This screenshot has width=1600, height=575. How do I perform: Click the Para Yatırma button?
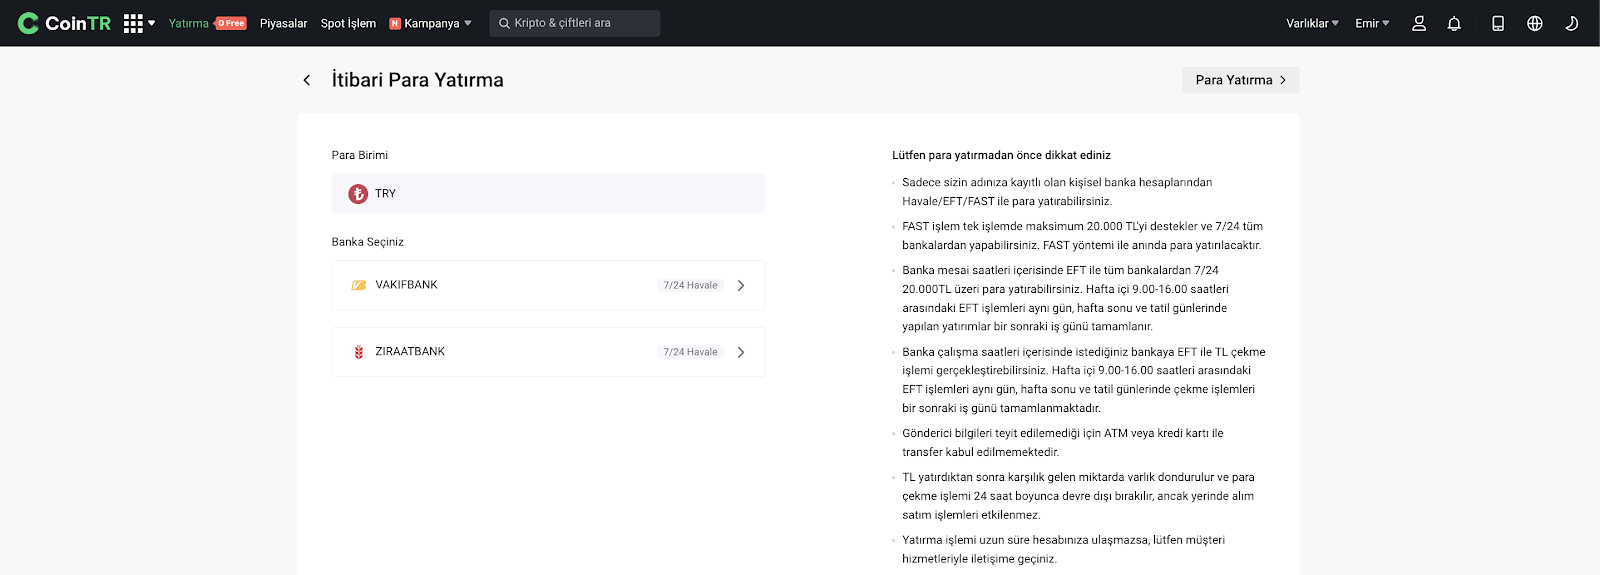1240,80
